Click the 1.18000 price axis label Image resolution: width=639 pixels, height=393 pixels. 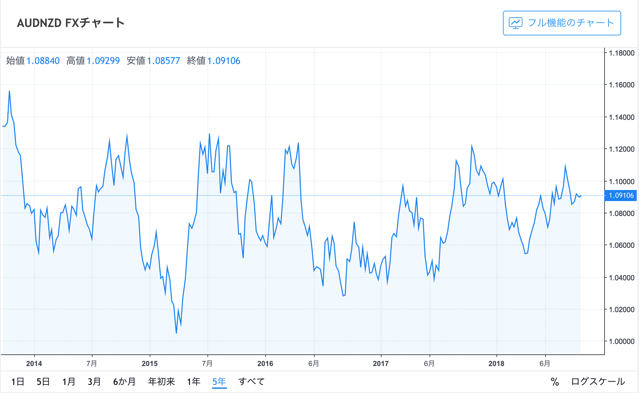pos(621,53)
